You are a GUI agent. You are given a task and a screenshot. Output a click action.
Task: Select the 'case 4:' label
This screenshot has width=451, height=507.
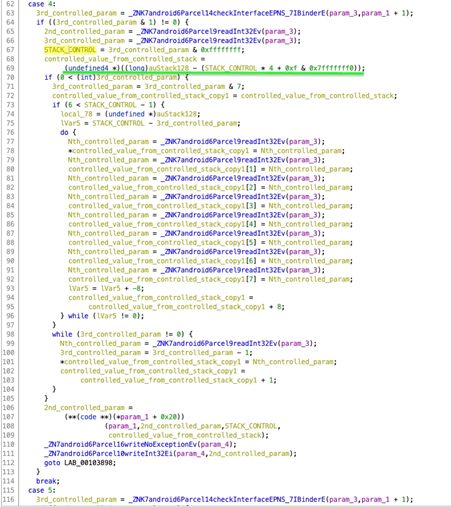click(42, 4)
